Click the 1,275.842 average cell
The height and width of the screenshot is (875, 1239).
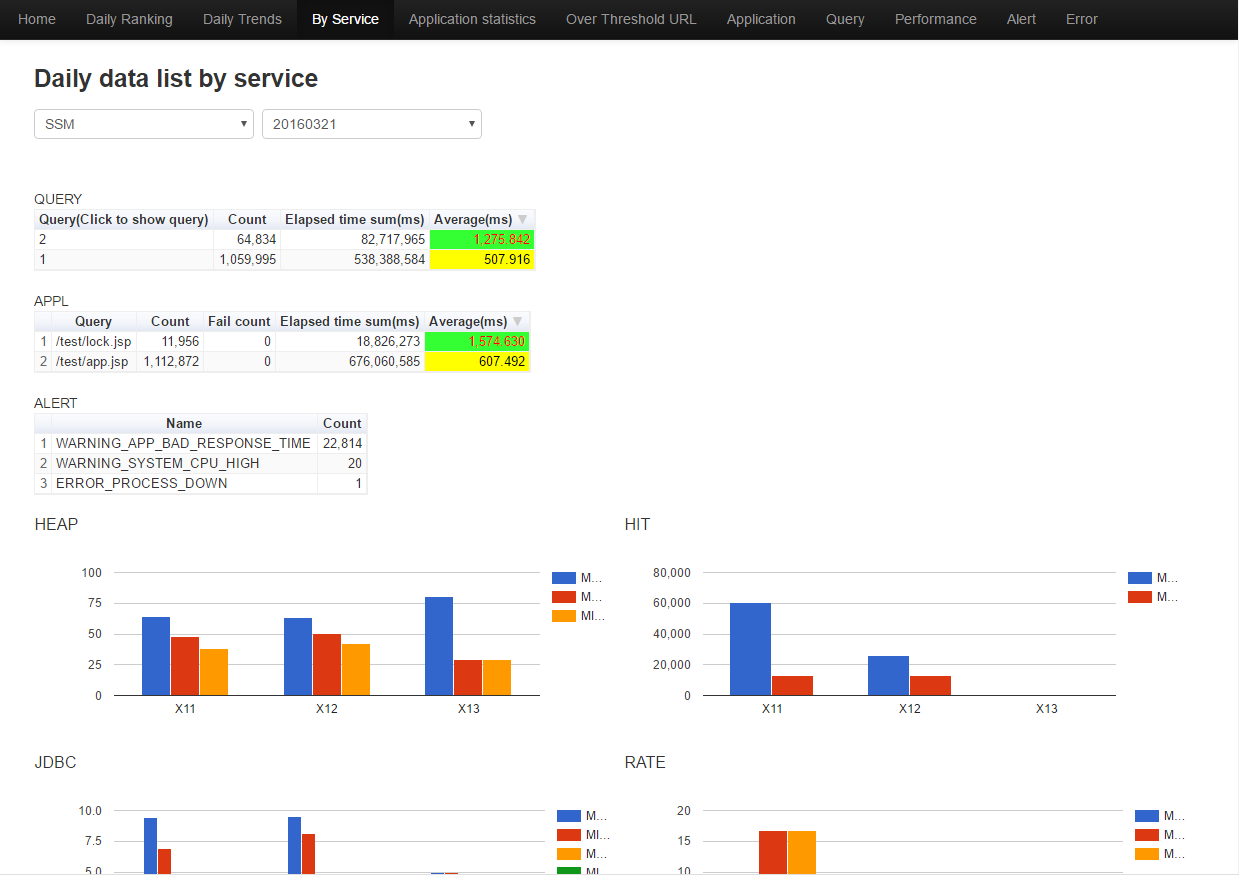[x=482, y=240]
